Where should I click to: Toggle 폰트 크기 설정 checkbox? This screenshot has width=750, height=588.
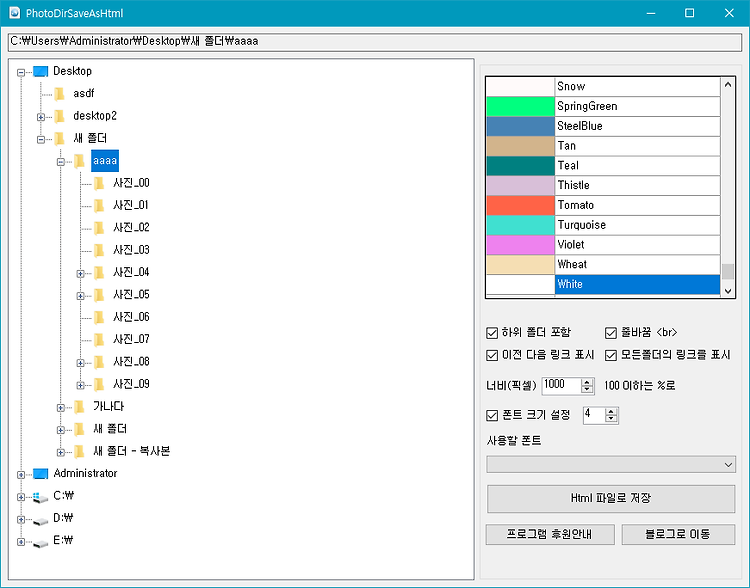[x=492, y=415]
